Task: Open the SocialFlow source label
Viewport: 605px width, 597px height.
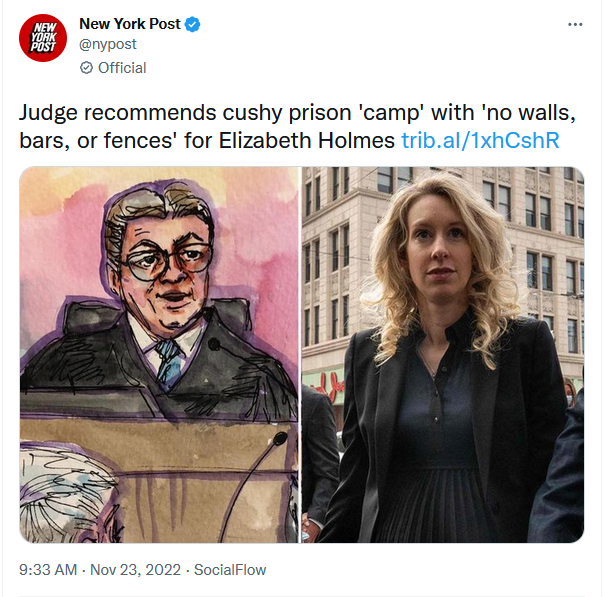Action: coord(230,570)
